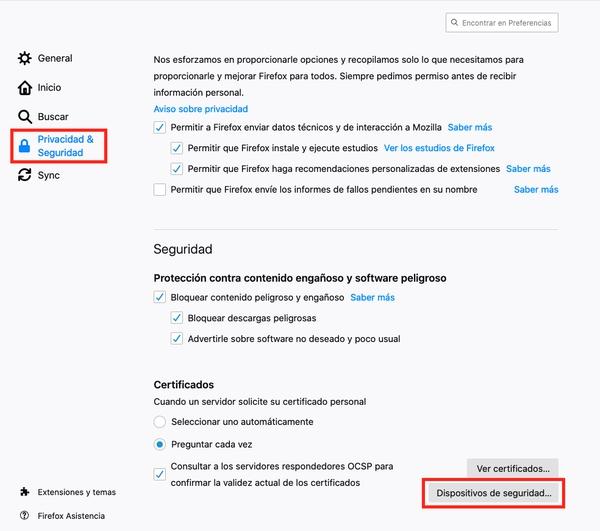
Task: Choose Seleccionar uno automáticamente option
Action: (x=160, y=422)
